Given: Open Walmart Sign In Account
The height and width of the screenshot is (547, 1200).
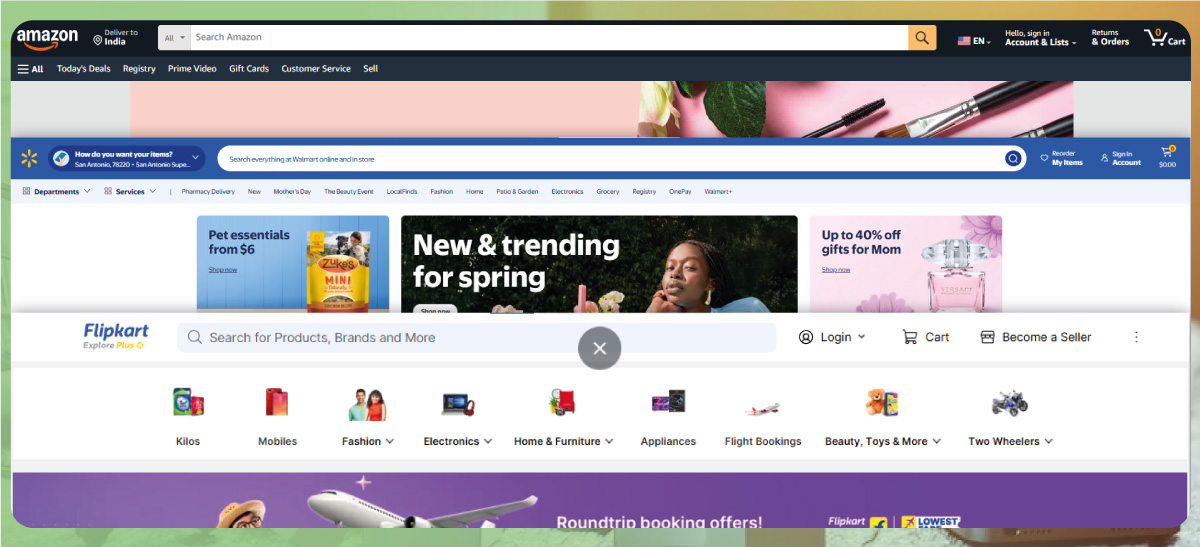Looking at the screenshot, I should tap(1121, 158).
